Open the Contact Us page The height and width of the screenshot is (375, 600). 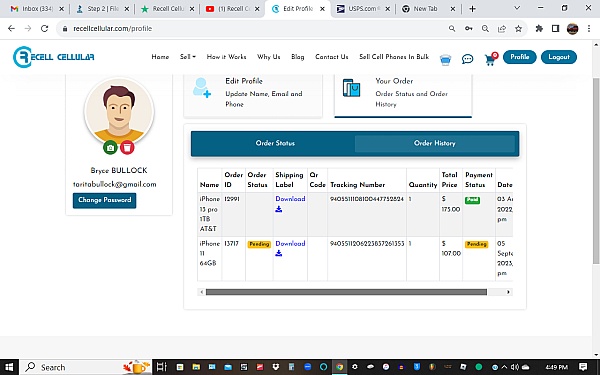click(x=331, y=57)
